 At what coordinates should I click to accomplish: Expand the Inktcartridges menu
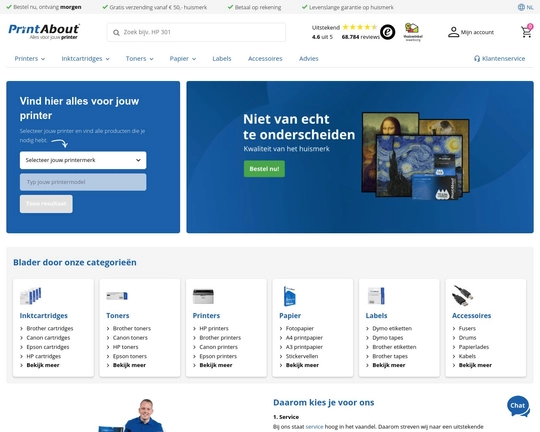click(85, 59)
